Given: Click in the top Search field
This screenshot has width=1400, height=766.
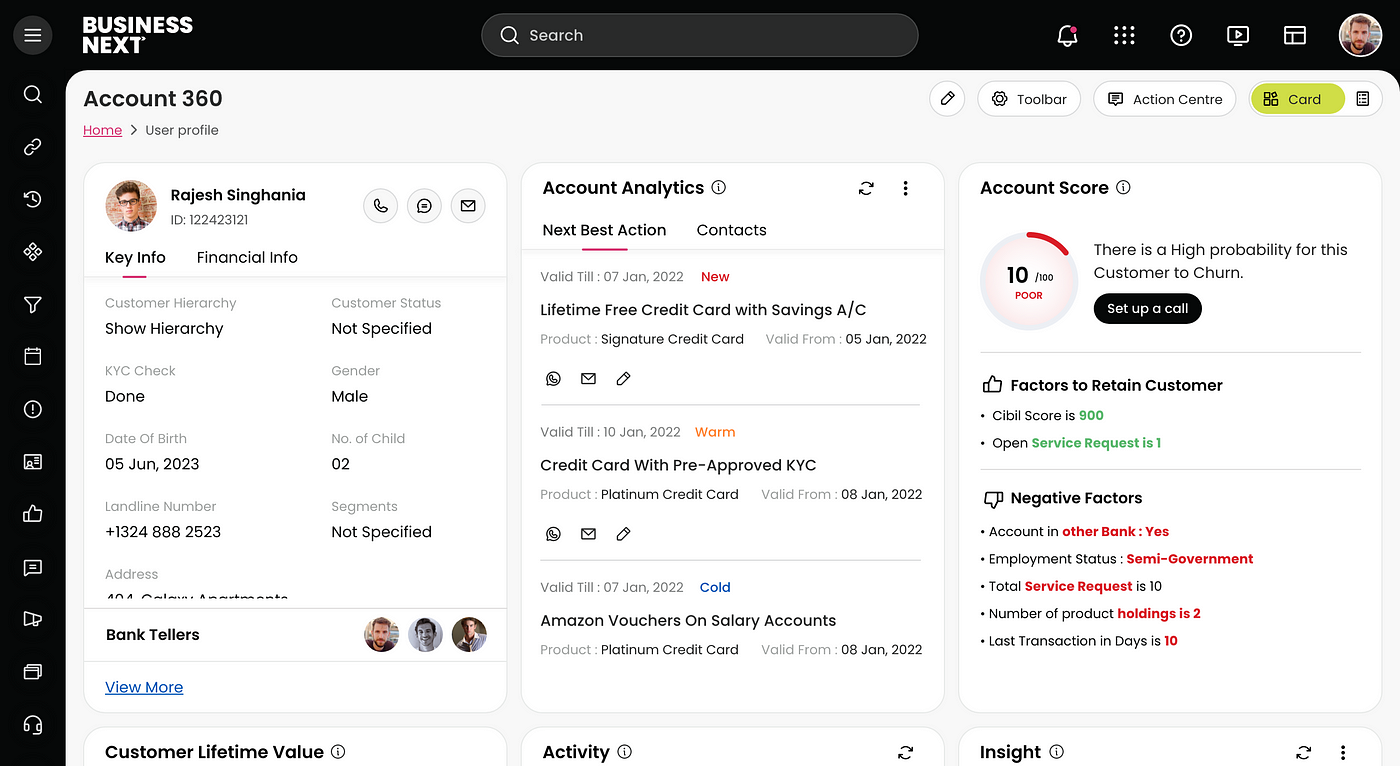Looking at the screenshot, I should pos(700,36).
